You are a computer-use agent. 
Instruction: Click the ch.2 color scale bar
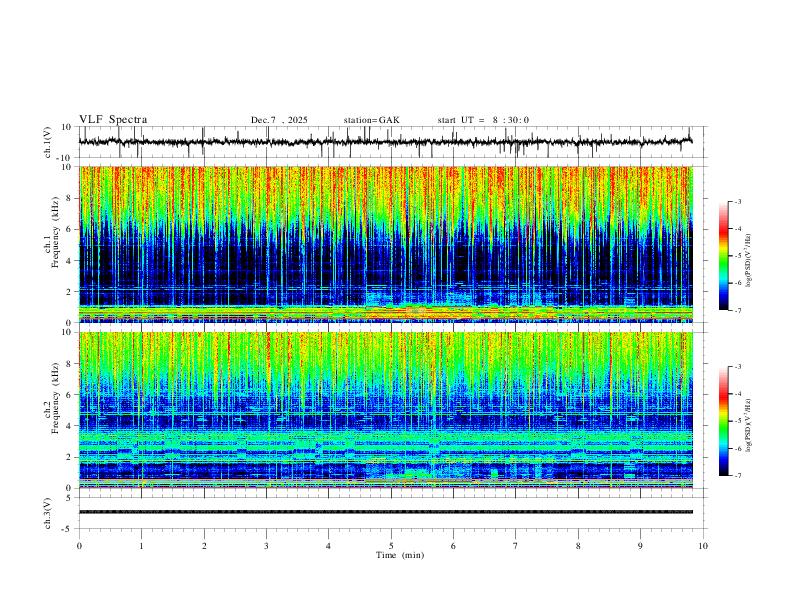click(724, 421)
